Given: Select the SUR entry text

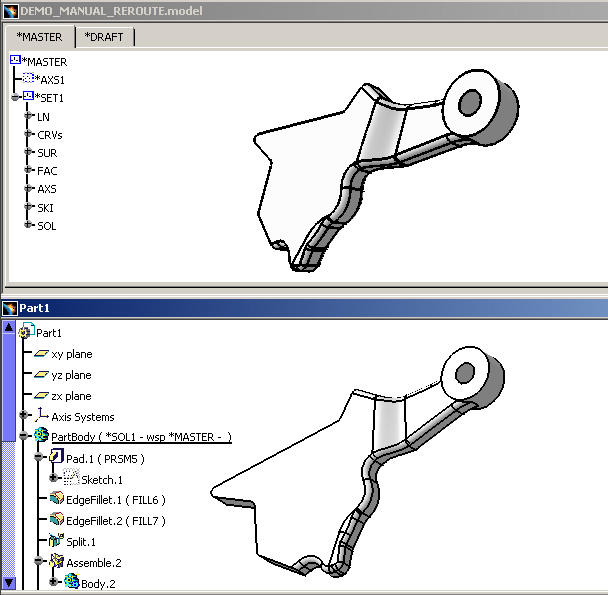Looking at the screenshot, I should pos(47,153).
